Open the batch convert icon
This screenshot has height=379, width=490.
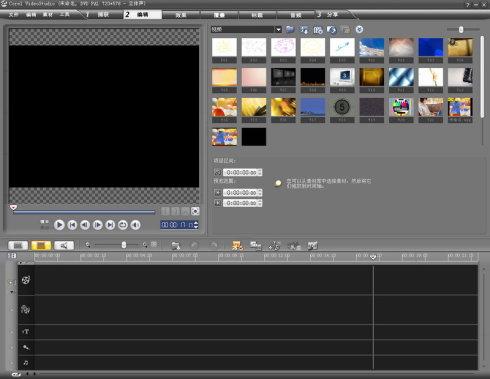(x=256, y=246)
